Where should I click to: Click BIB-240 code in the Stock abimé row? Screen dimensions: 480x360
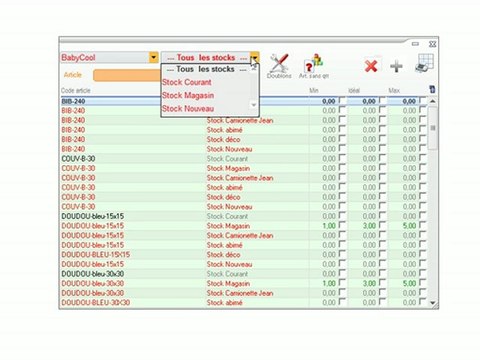point(73,130)
